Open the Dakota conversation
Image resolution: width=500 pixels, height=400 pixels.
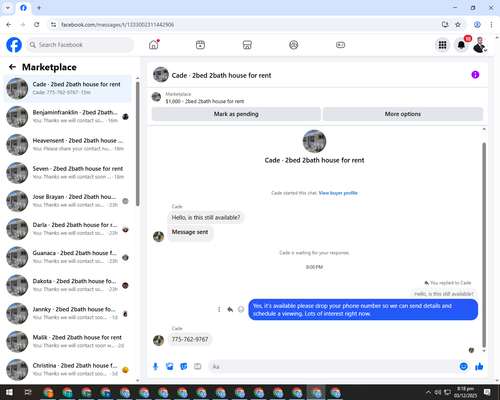tap(67, 285)
